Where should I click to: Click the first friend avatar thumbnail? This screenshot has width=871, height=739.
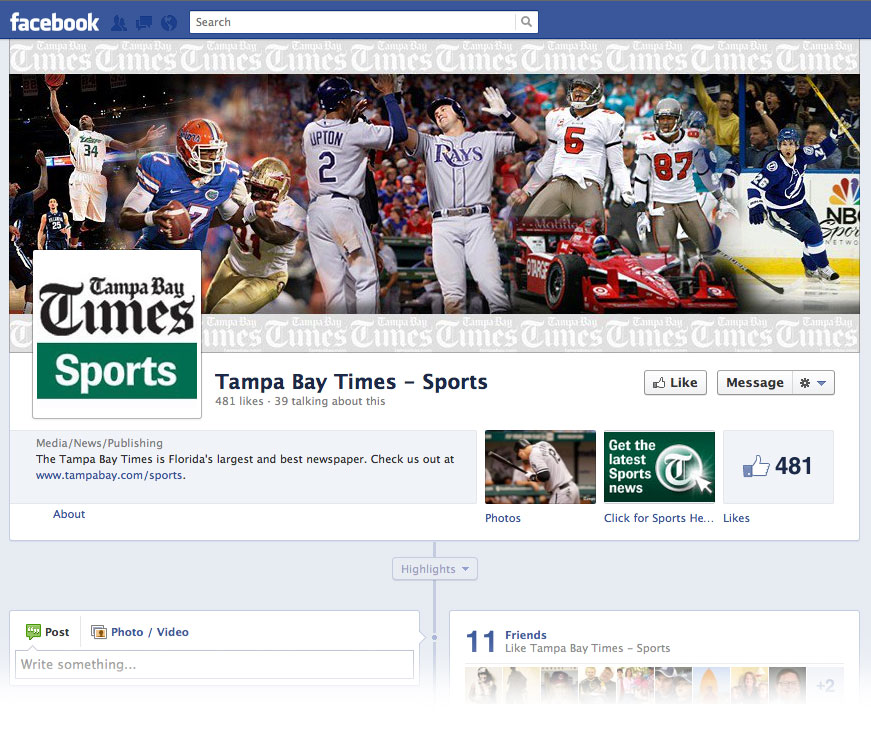coord(483,685)
